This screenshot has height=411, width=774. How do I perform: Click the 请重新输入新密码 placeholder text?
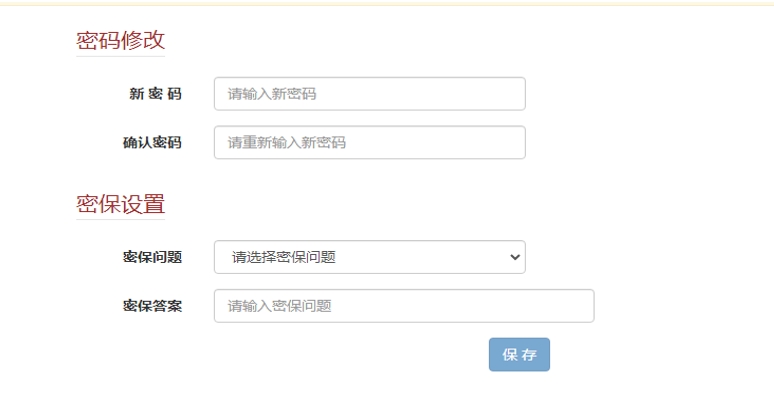click(x=286, y=142)
